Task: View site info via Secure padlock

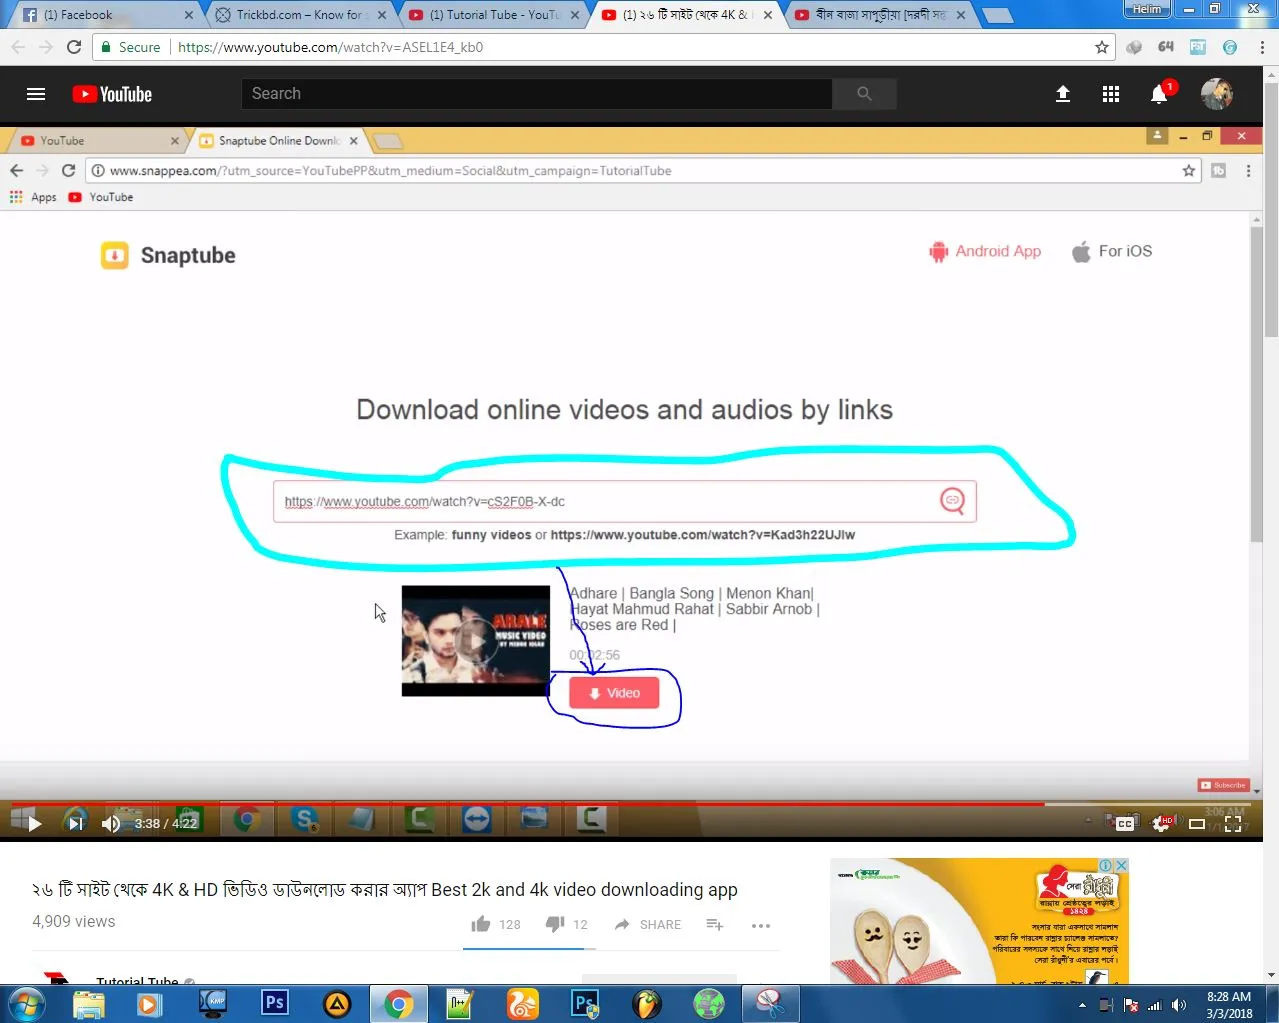Action: coord(130,47)
